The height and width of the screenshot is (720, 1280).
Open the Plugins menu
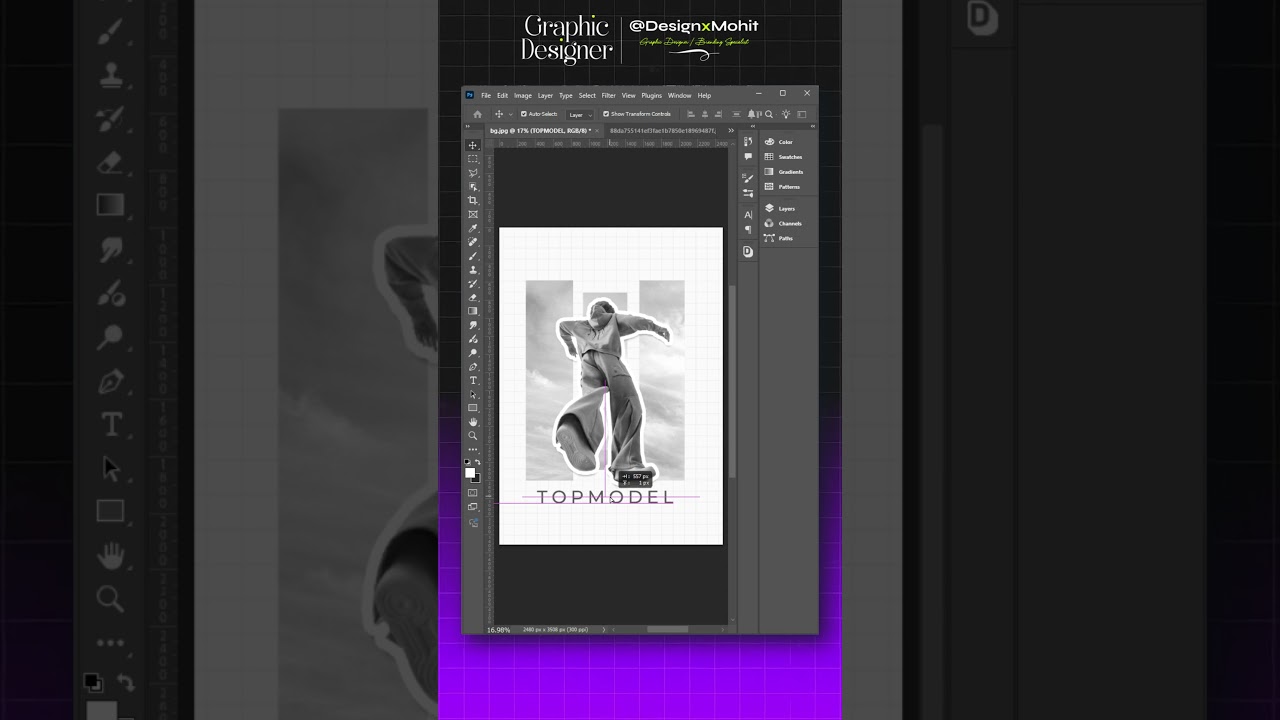(x=652, y=96)
